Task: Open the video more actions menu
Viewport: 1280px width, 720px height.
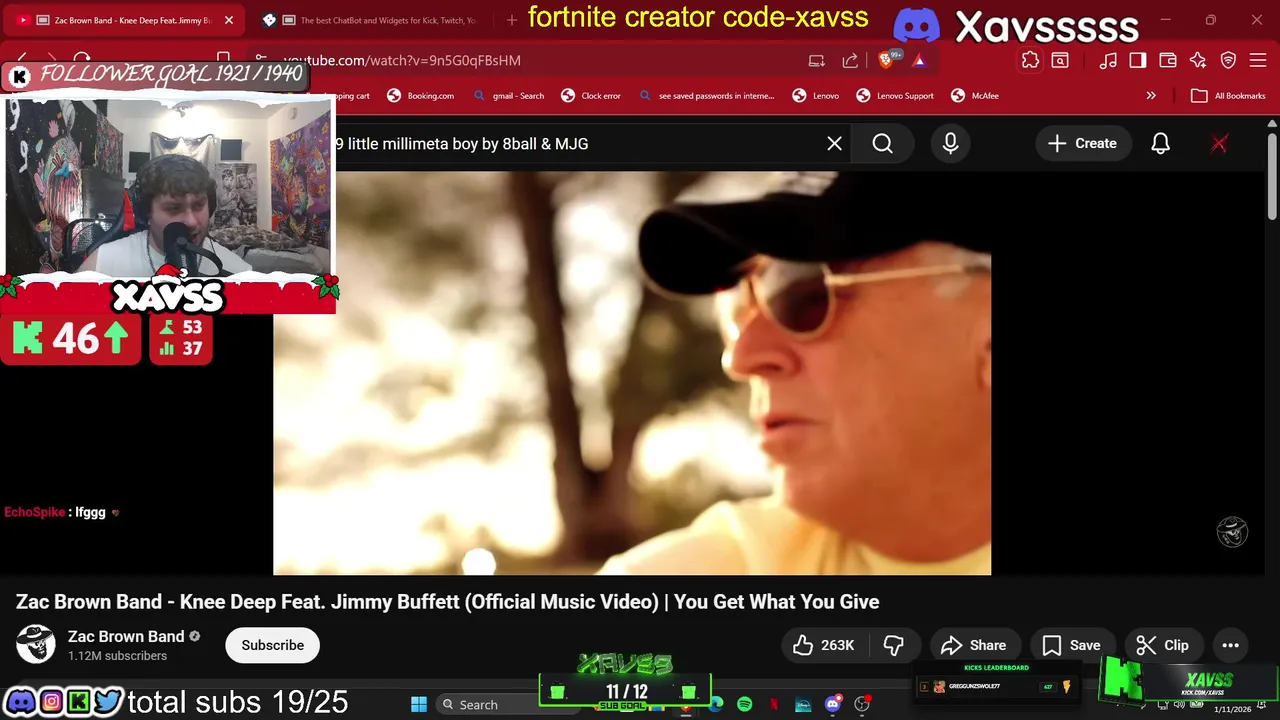Action: tap(1230, 645)
